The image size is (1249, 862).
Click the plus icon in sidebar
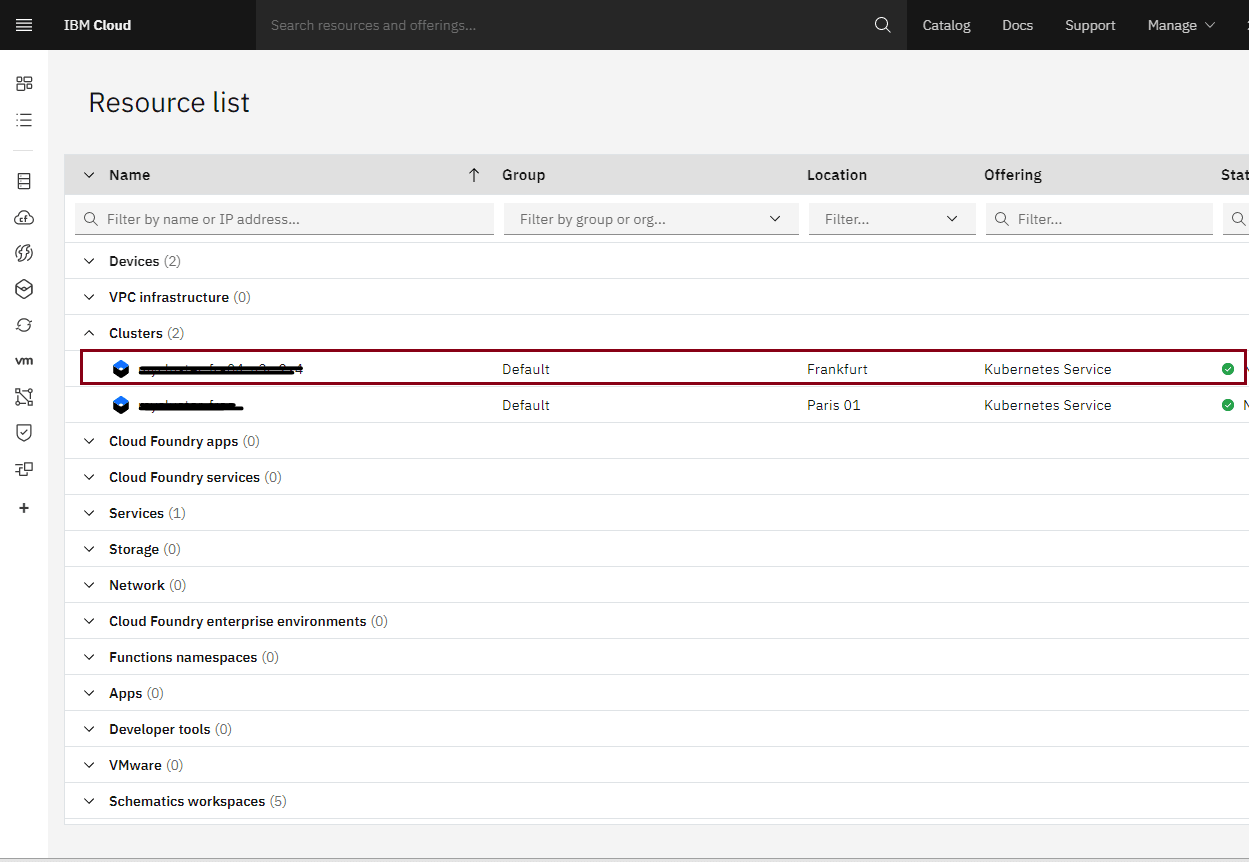(x=24, y=508)
